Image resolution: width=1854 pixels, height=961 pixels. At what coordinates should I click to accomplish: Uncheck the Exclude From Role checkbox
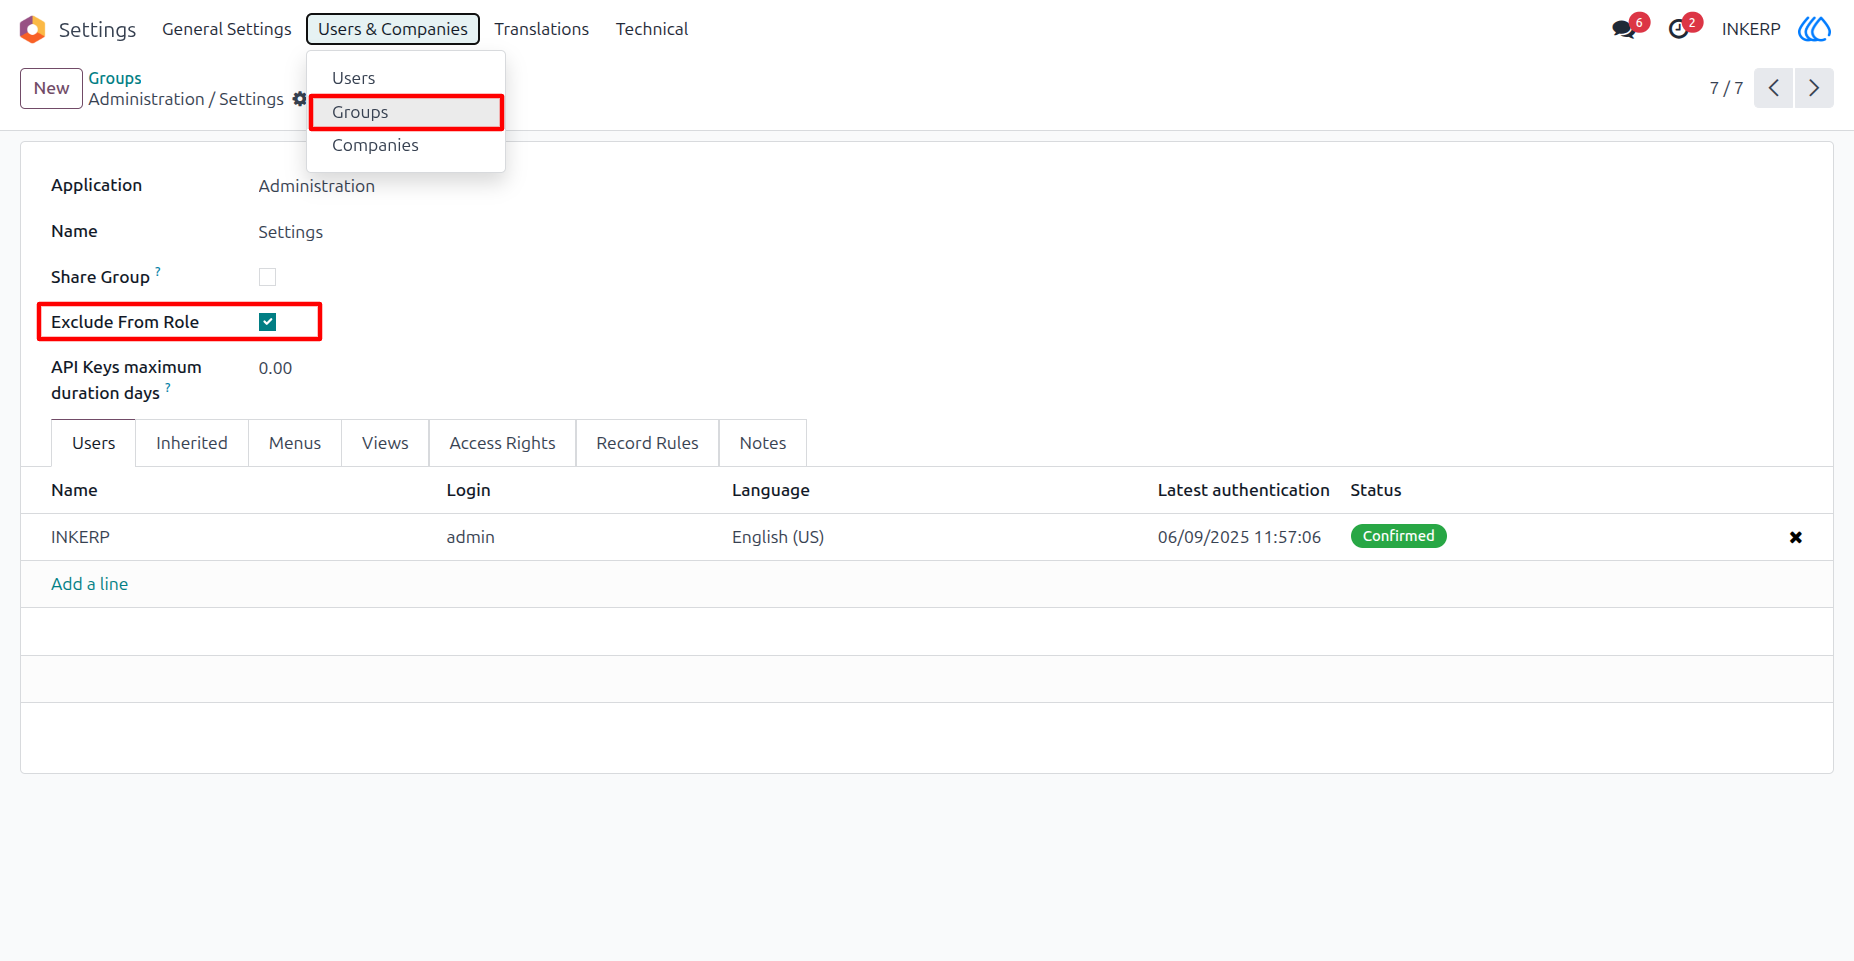[x=267, y=322]
